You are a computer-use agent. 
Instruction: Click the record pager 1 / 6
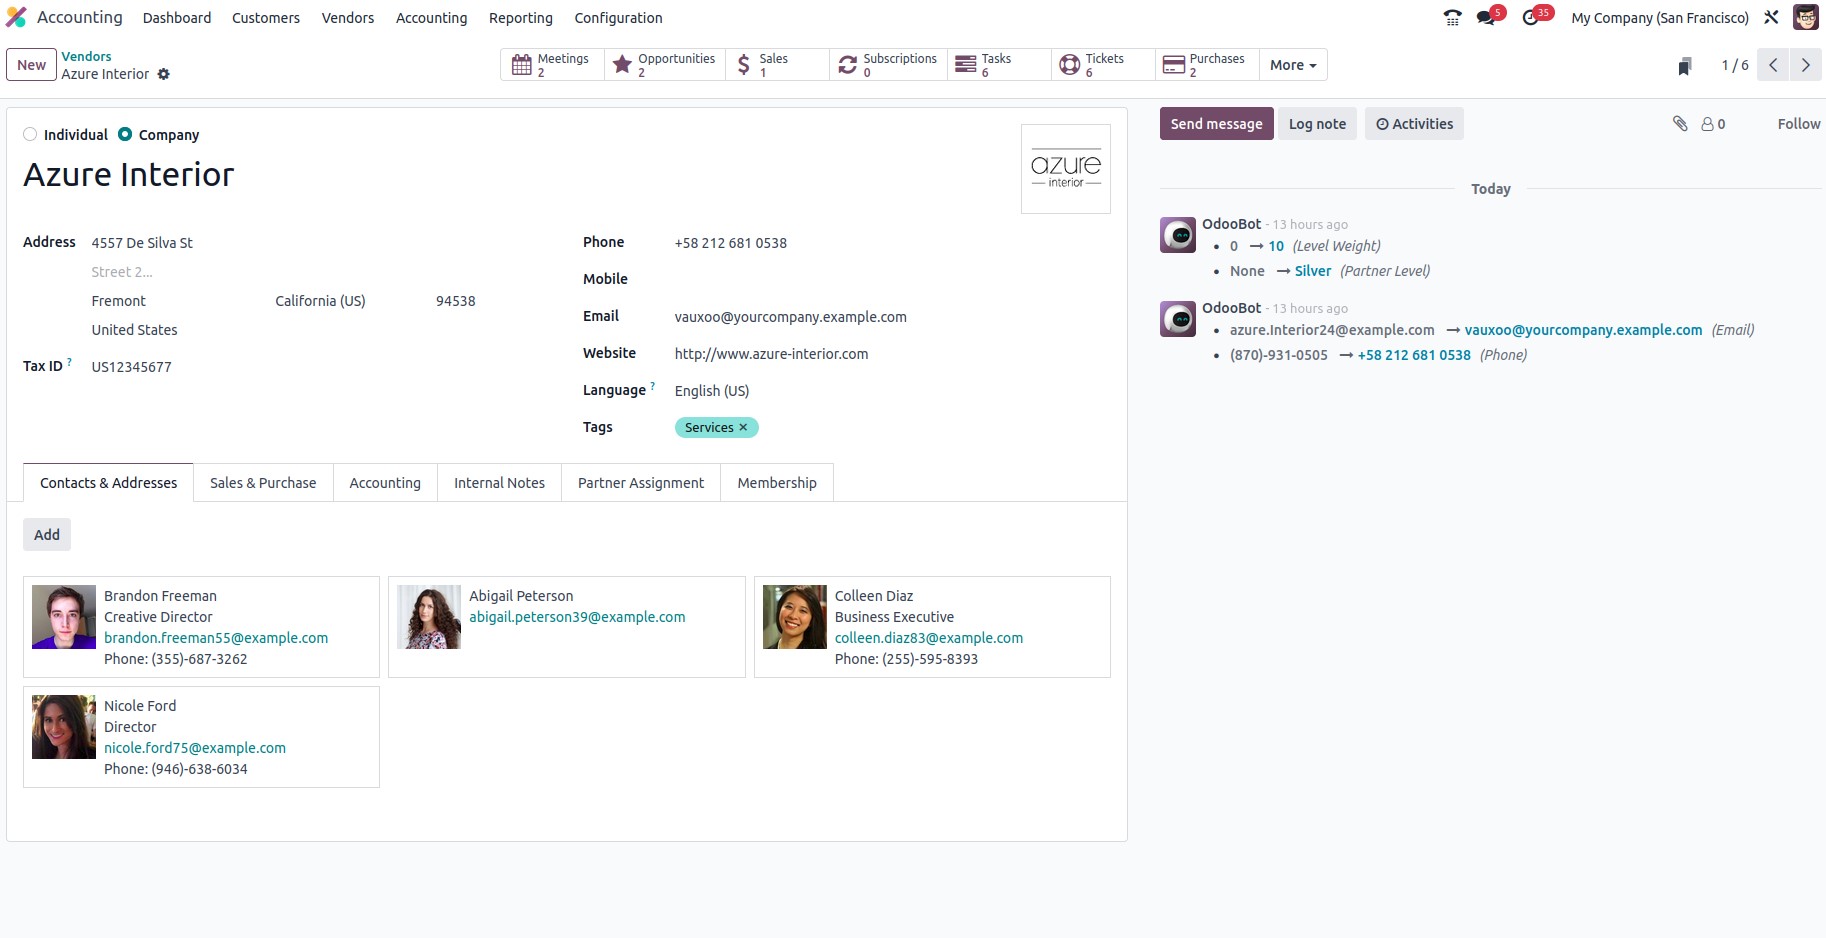click(1734, 65)
